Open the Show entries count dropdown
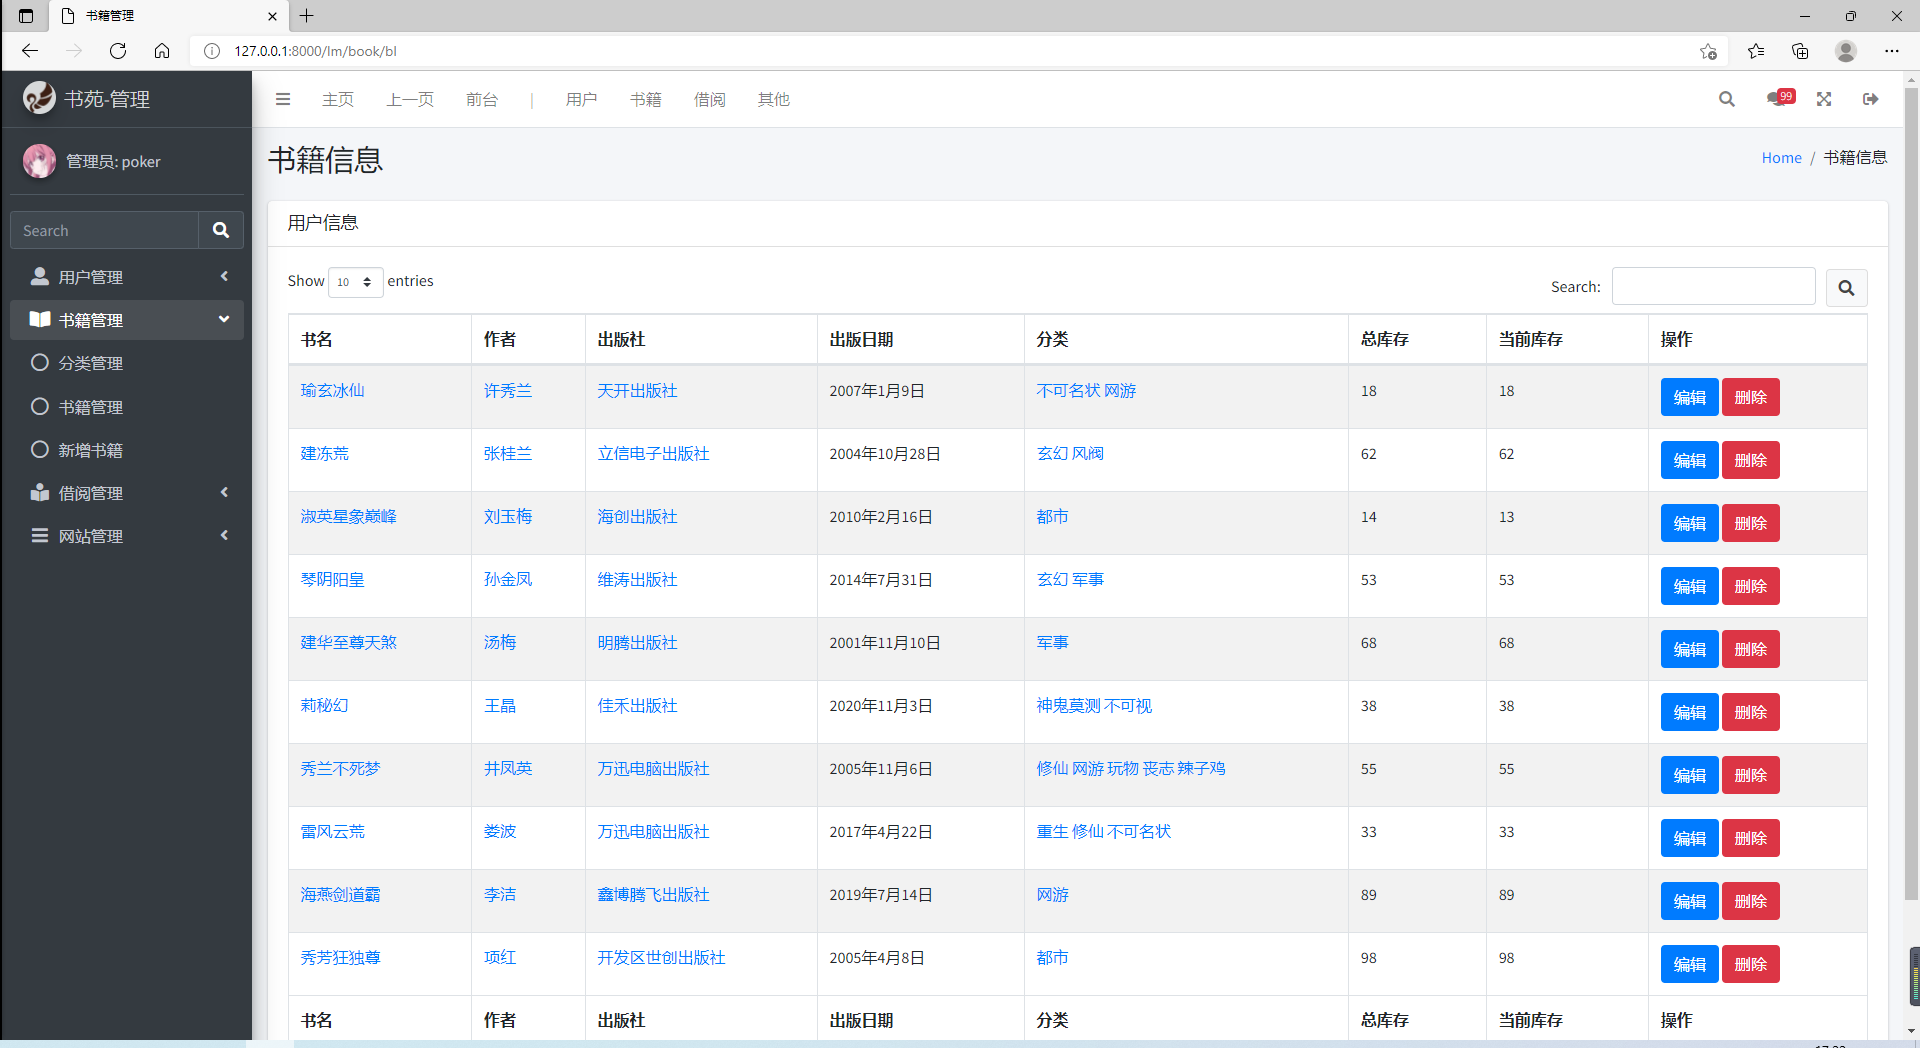 [356, 282]
